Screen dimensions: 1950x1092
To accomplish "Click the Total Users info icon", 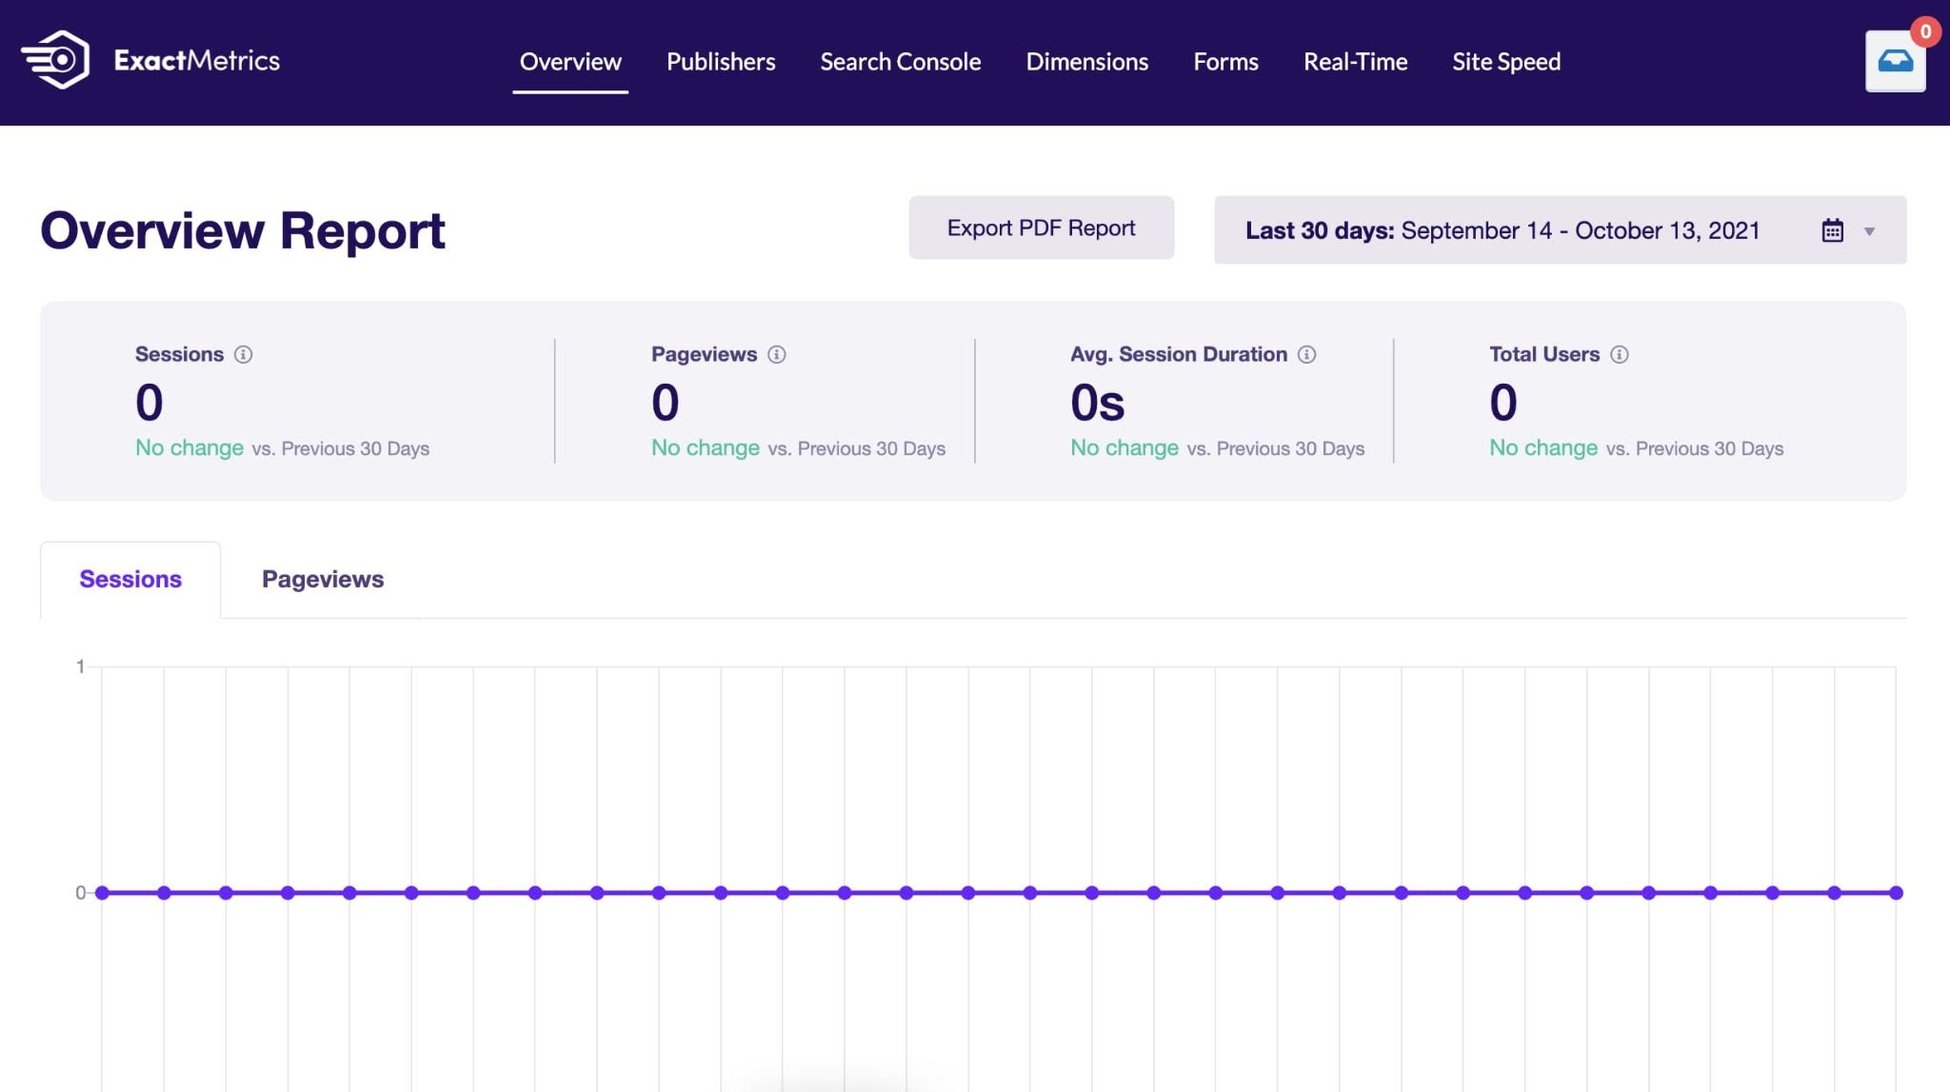I will [1621, 354].
